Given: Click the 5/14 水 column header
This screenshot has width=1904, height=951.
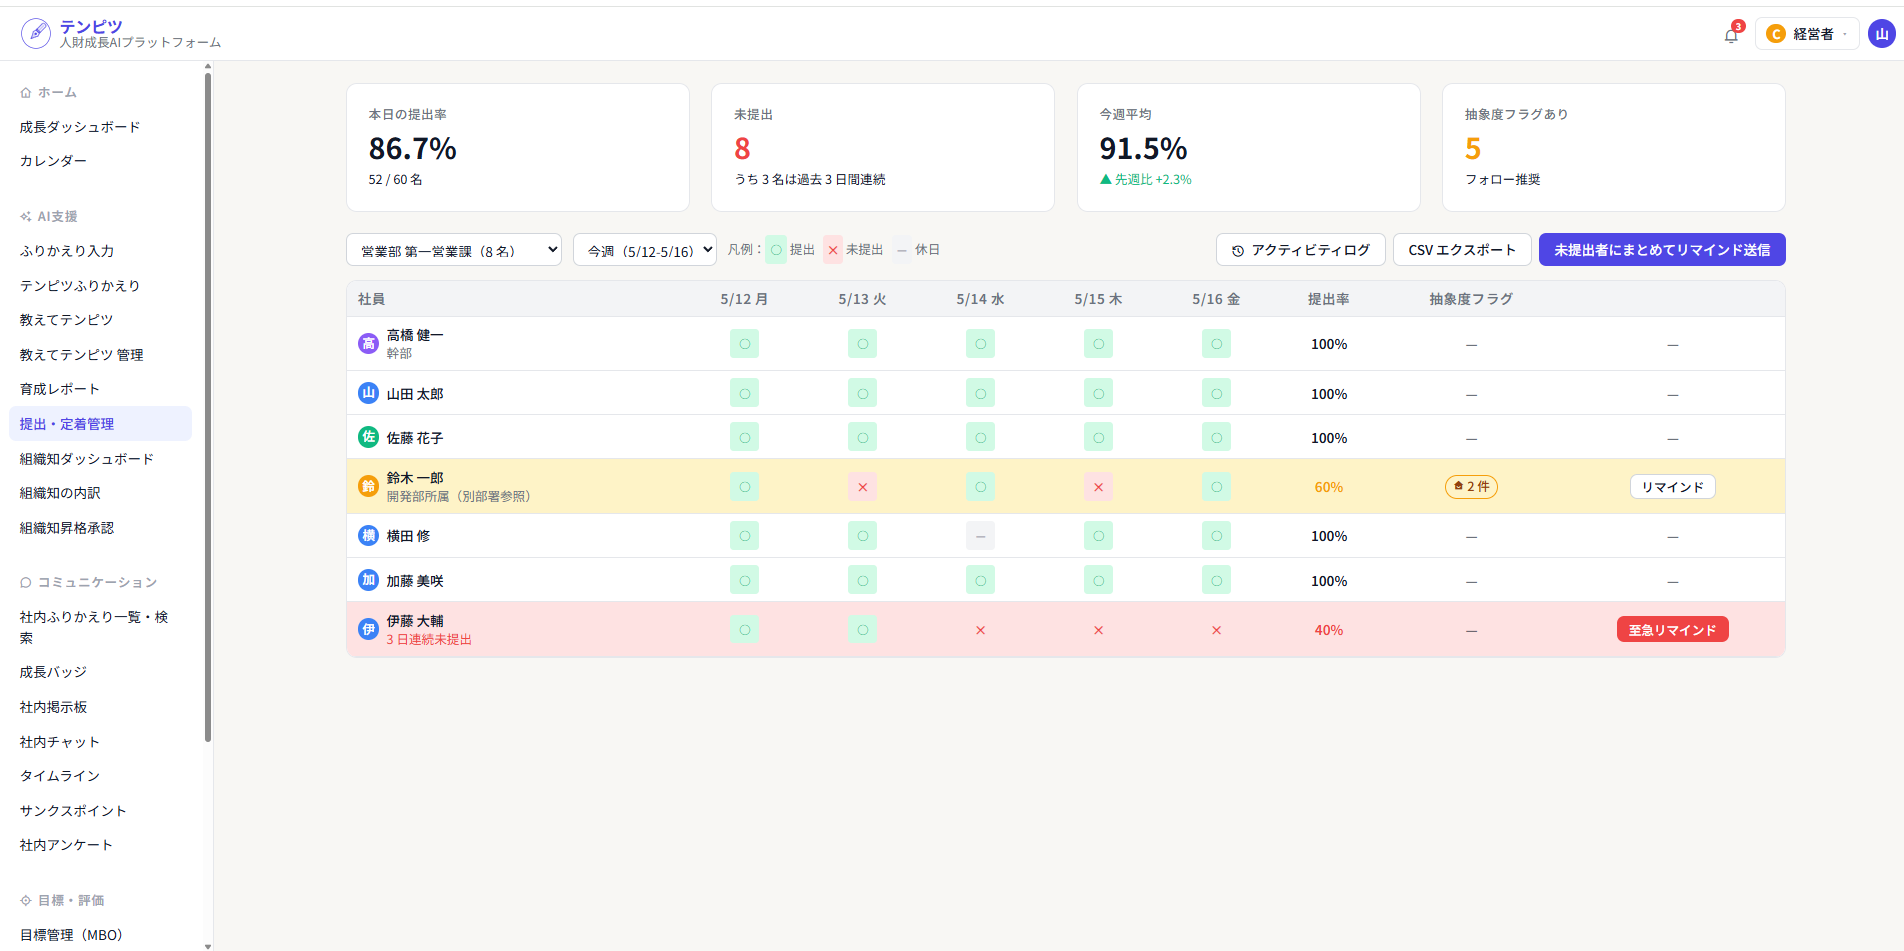Looking at the screenshot, I should [980, 299].
